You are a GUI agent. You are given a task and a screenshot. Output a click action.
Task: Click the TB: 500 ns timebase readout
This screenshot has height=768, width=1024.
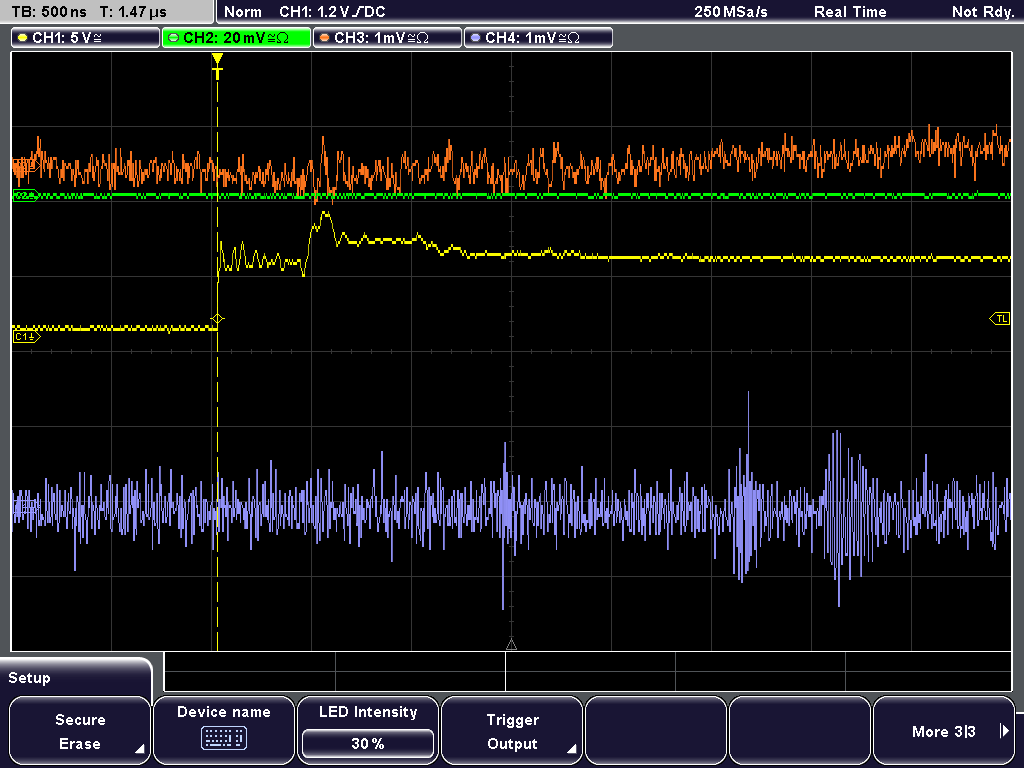(49, 12)
